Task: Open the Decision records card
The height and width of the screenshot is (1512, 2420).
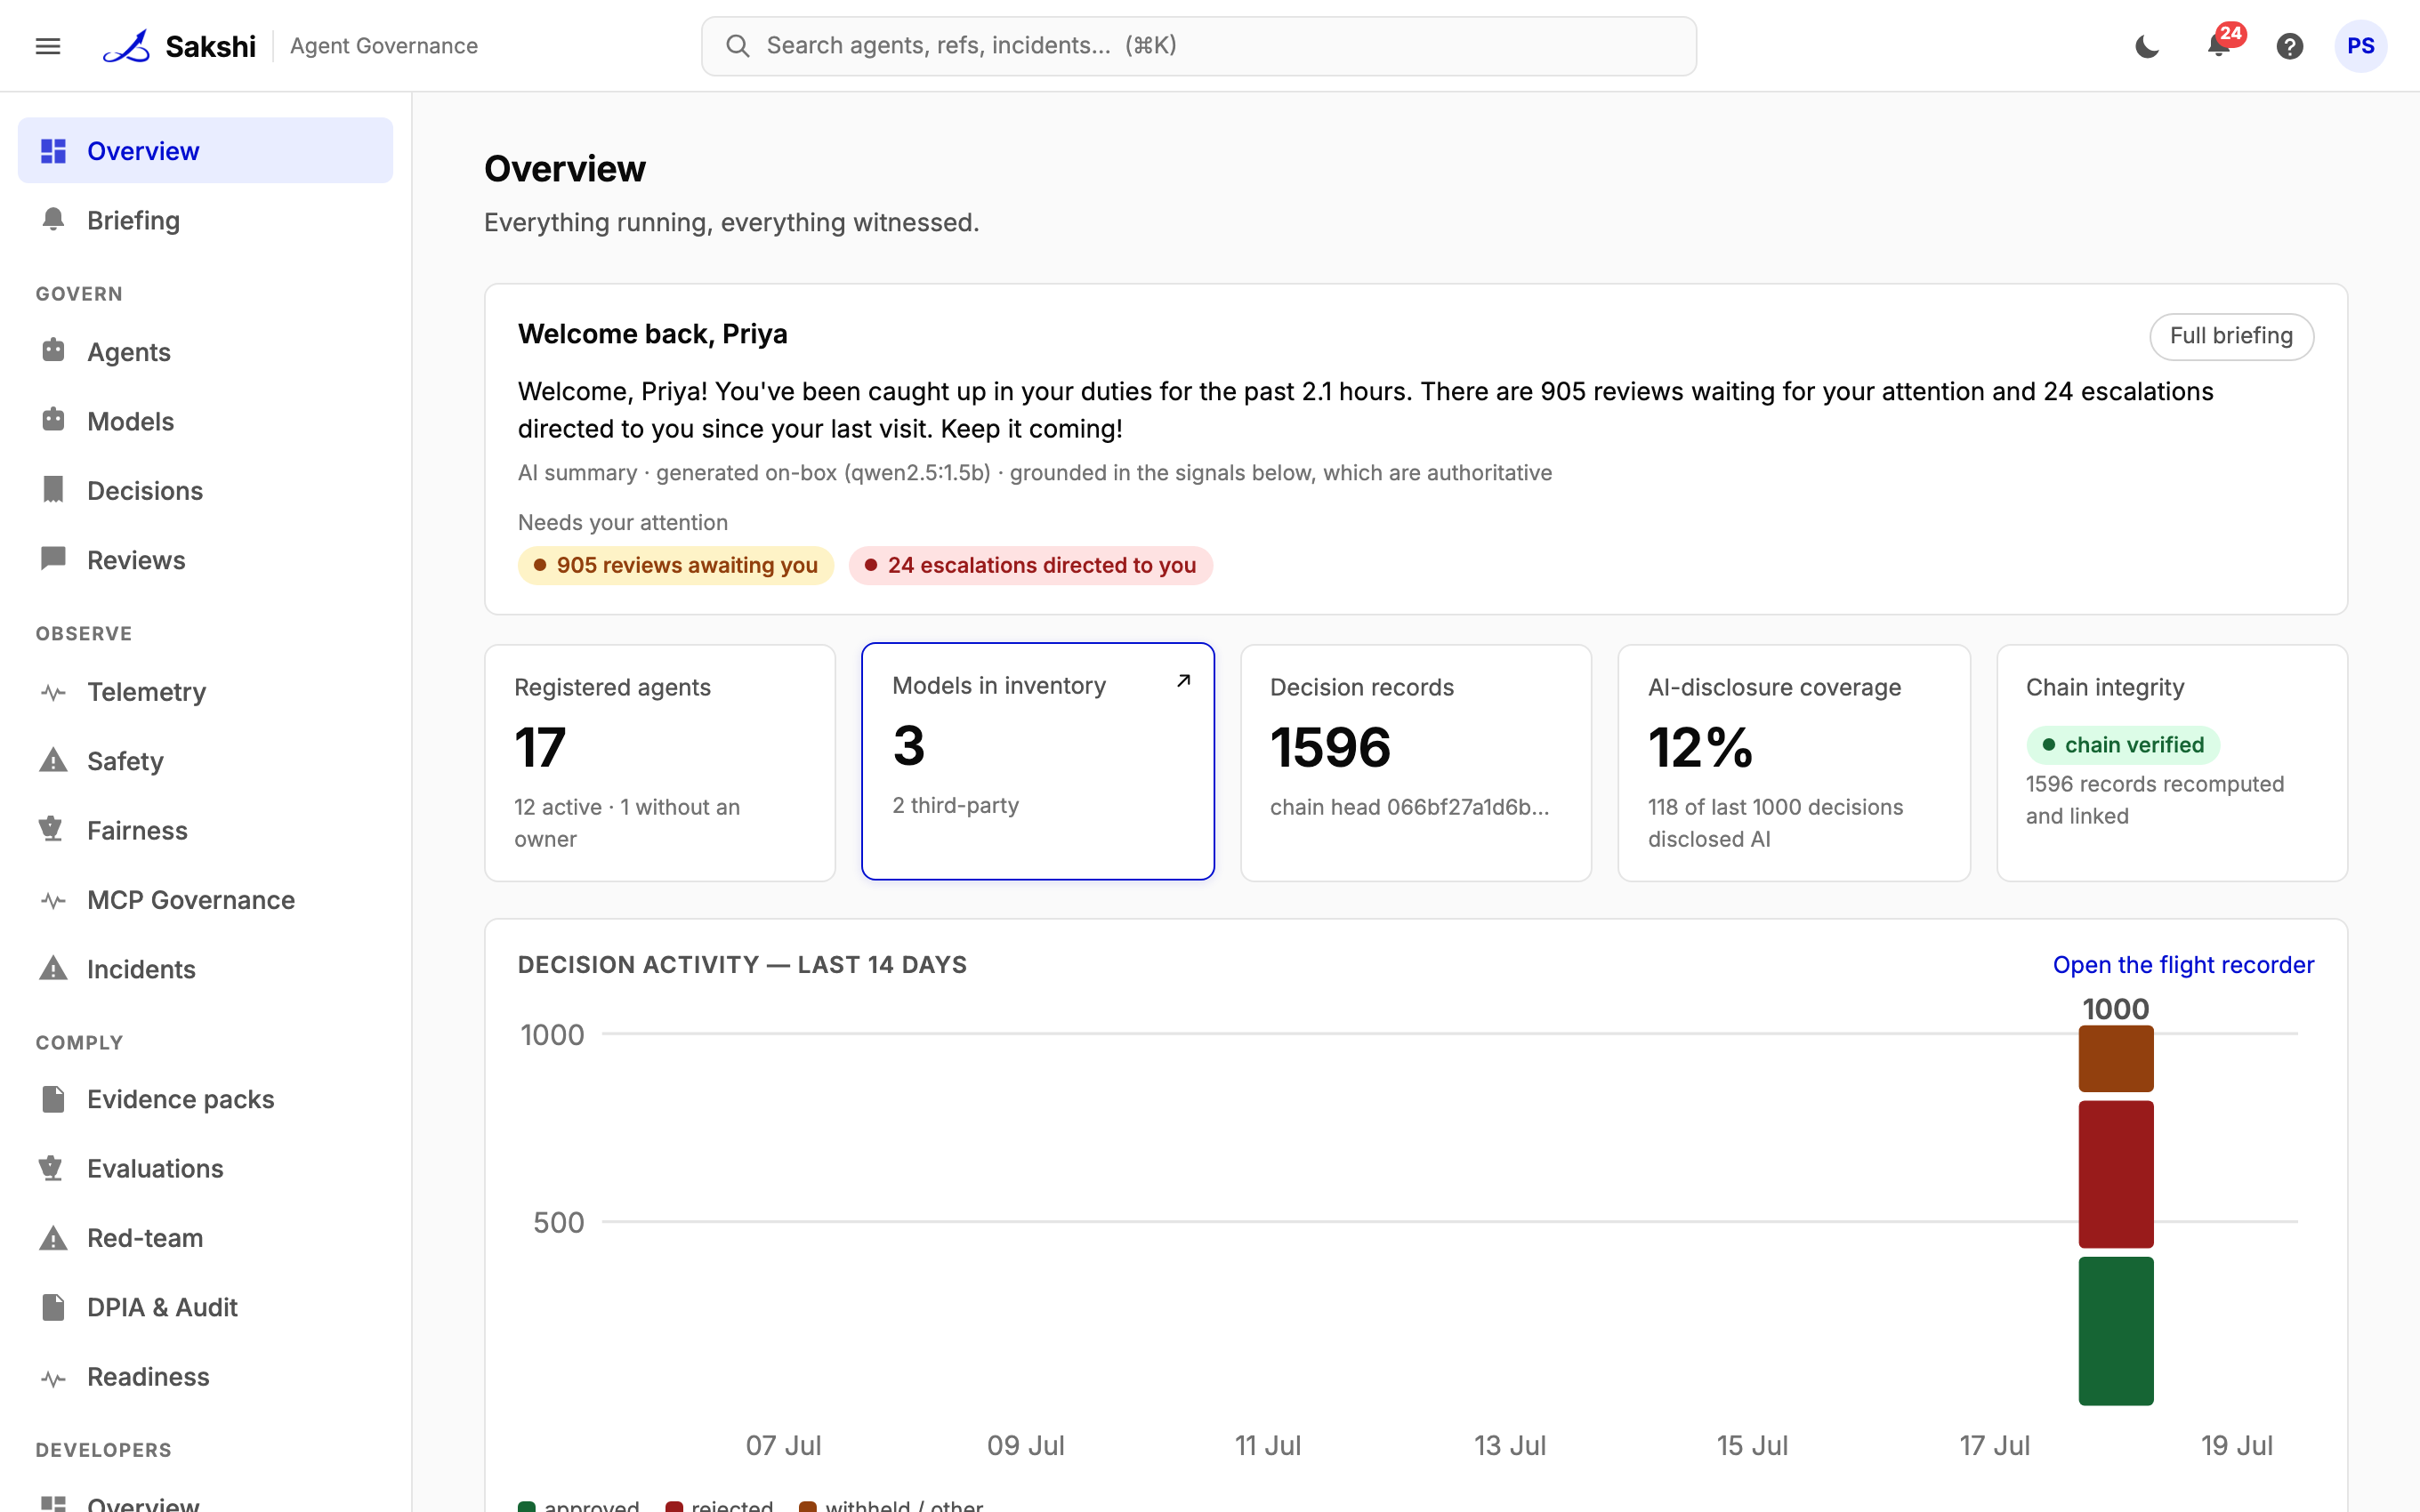Action: (1416, 762)
